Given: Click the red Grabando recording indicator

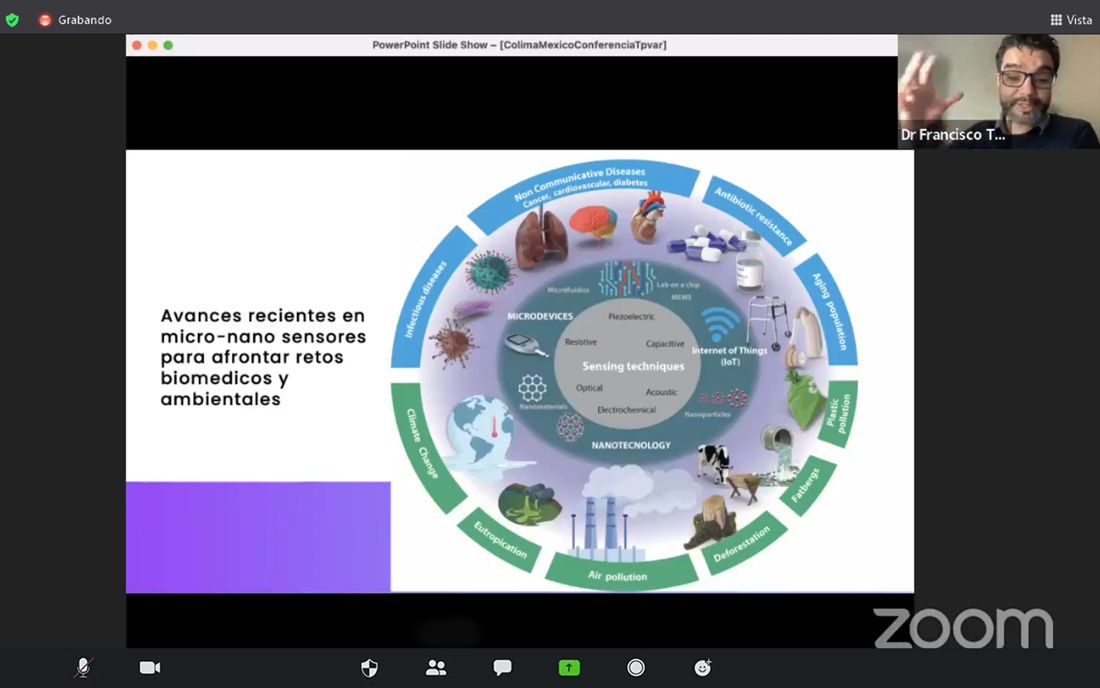Looking at the screenshot, I should (45, 20).
